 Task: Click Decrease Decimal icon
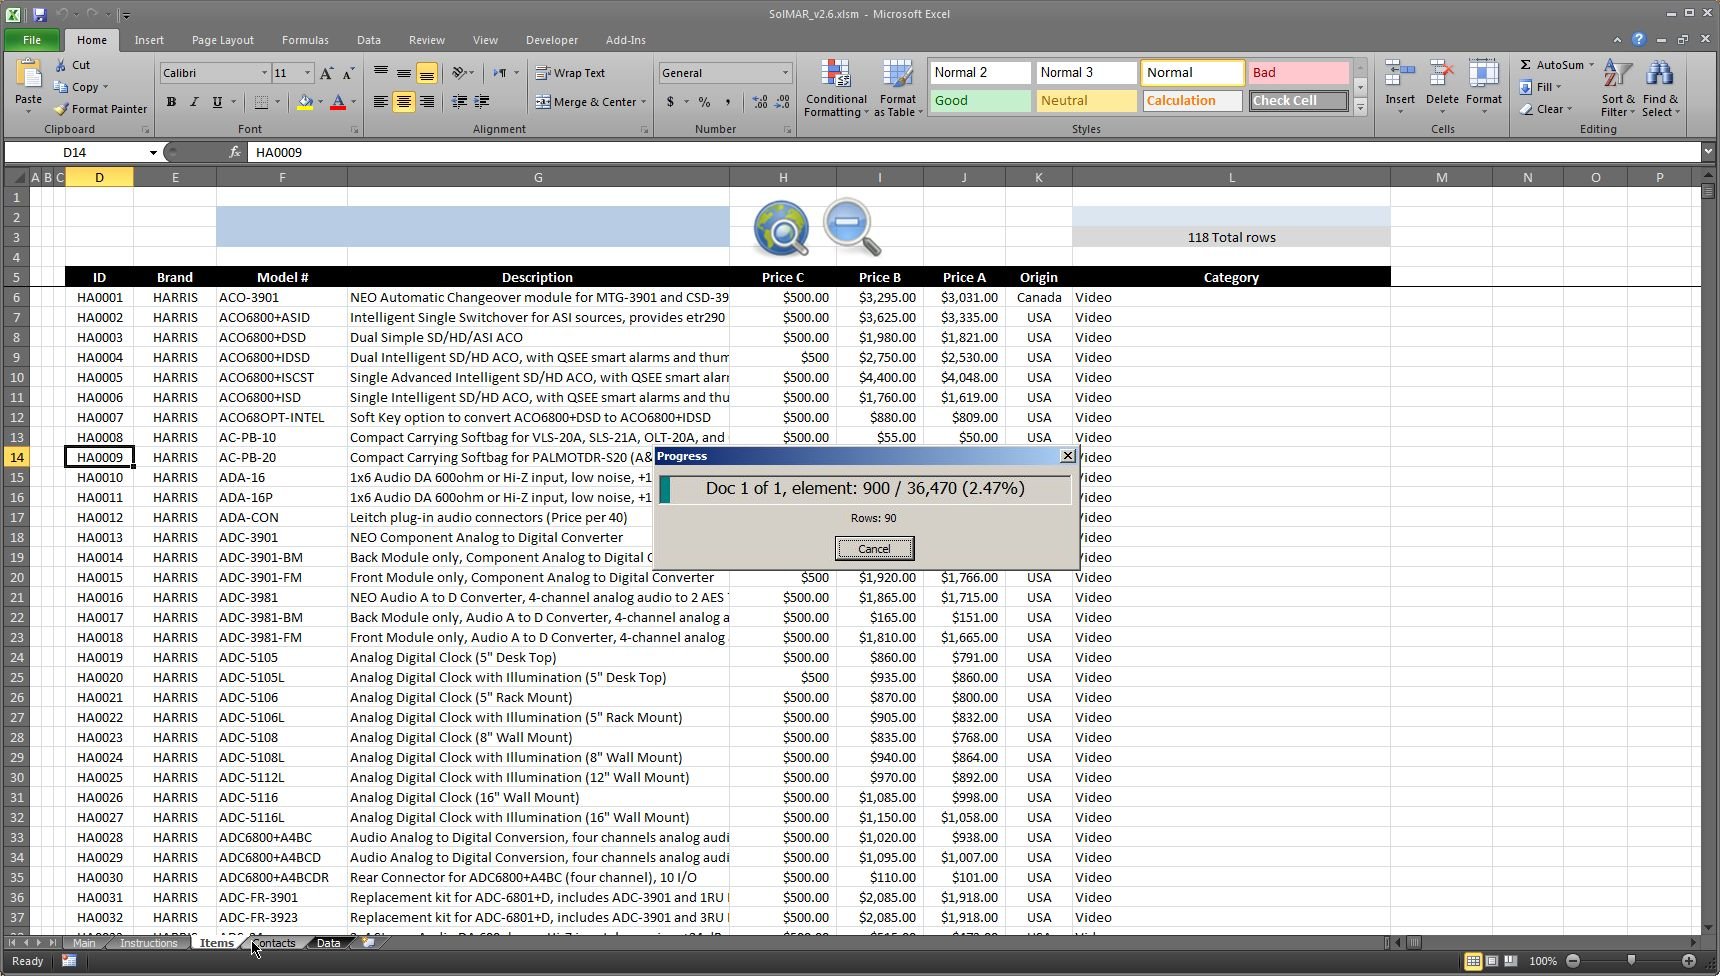[x=783, y=102]
